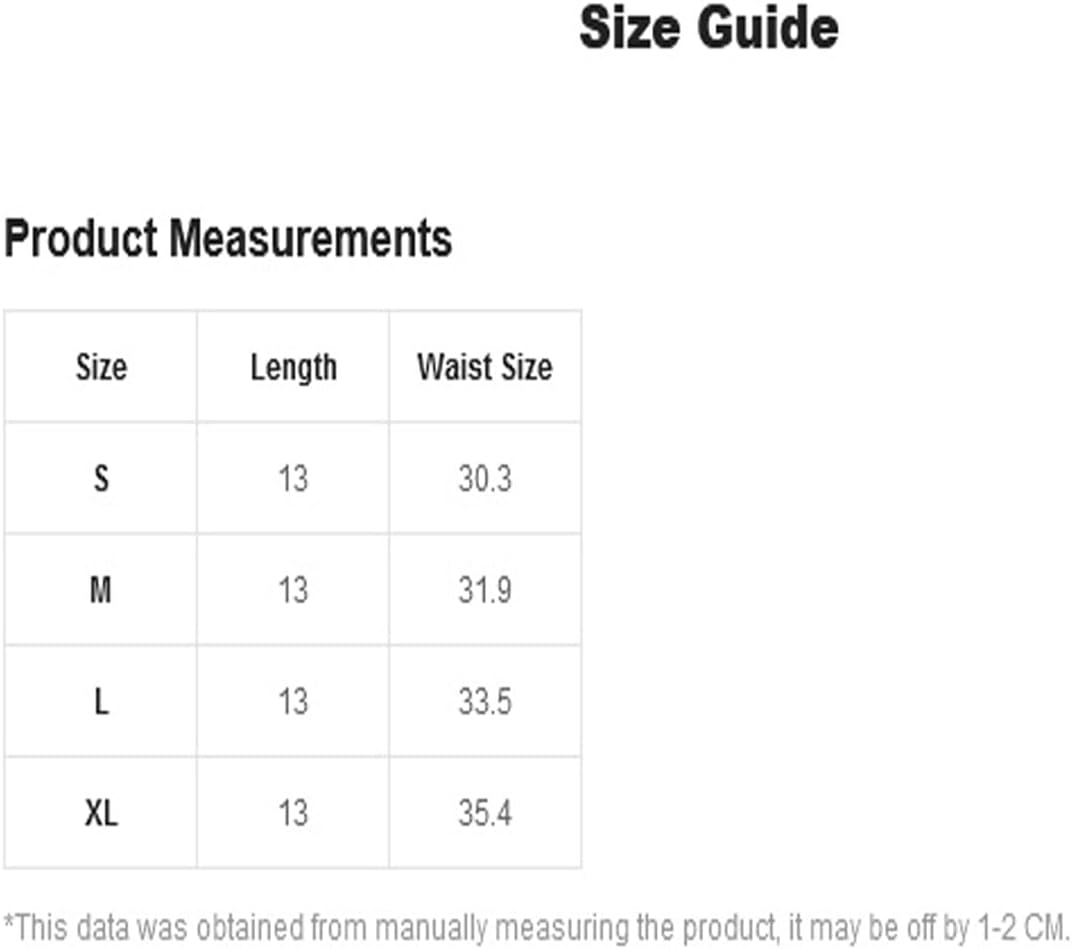Click the length value 13 for size S

[x=293, y=479]
